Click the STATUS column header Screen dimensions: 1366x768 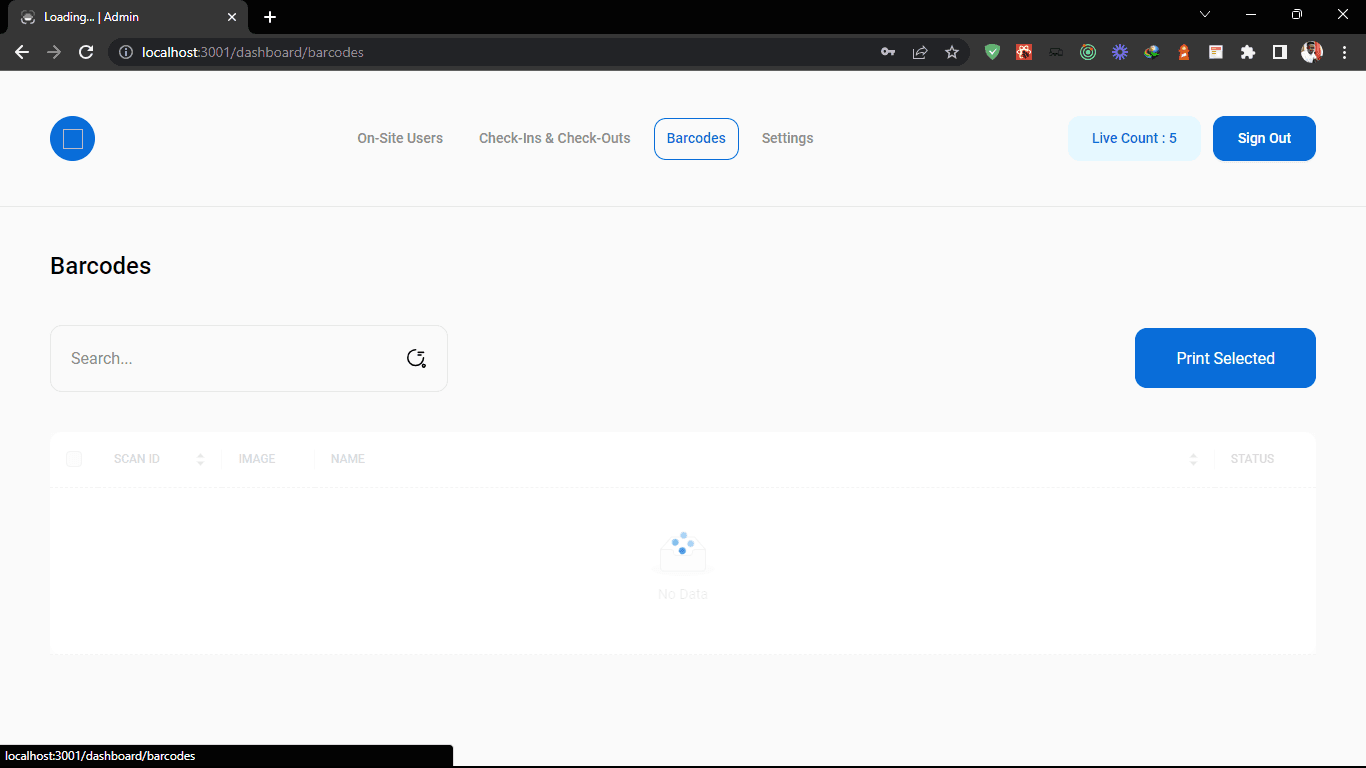pyautogui.click(x=1252, y=459)
